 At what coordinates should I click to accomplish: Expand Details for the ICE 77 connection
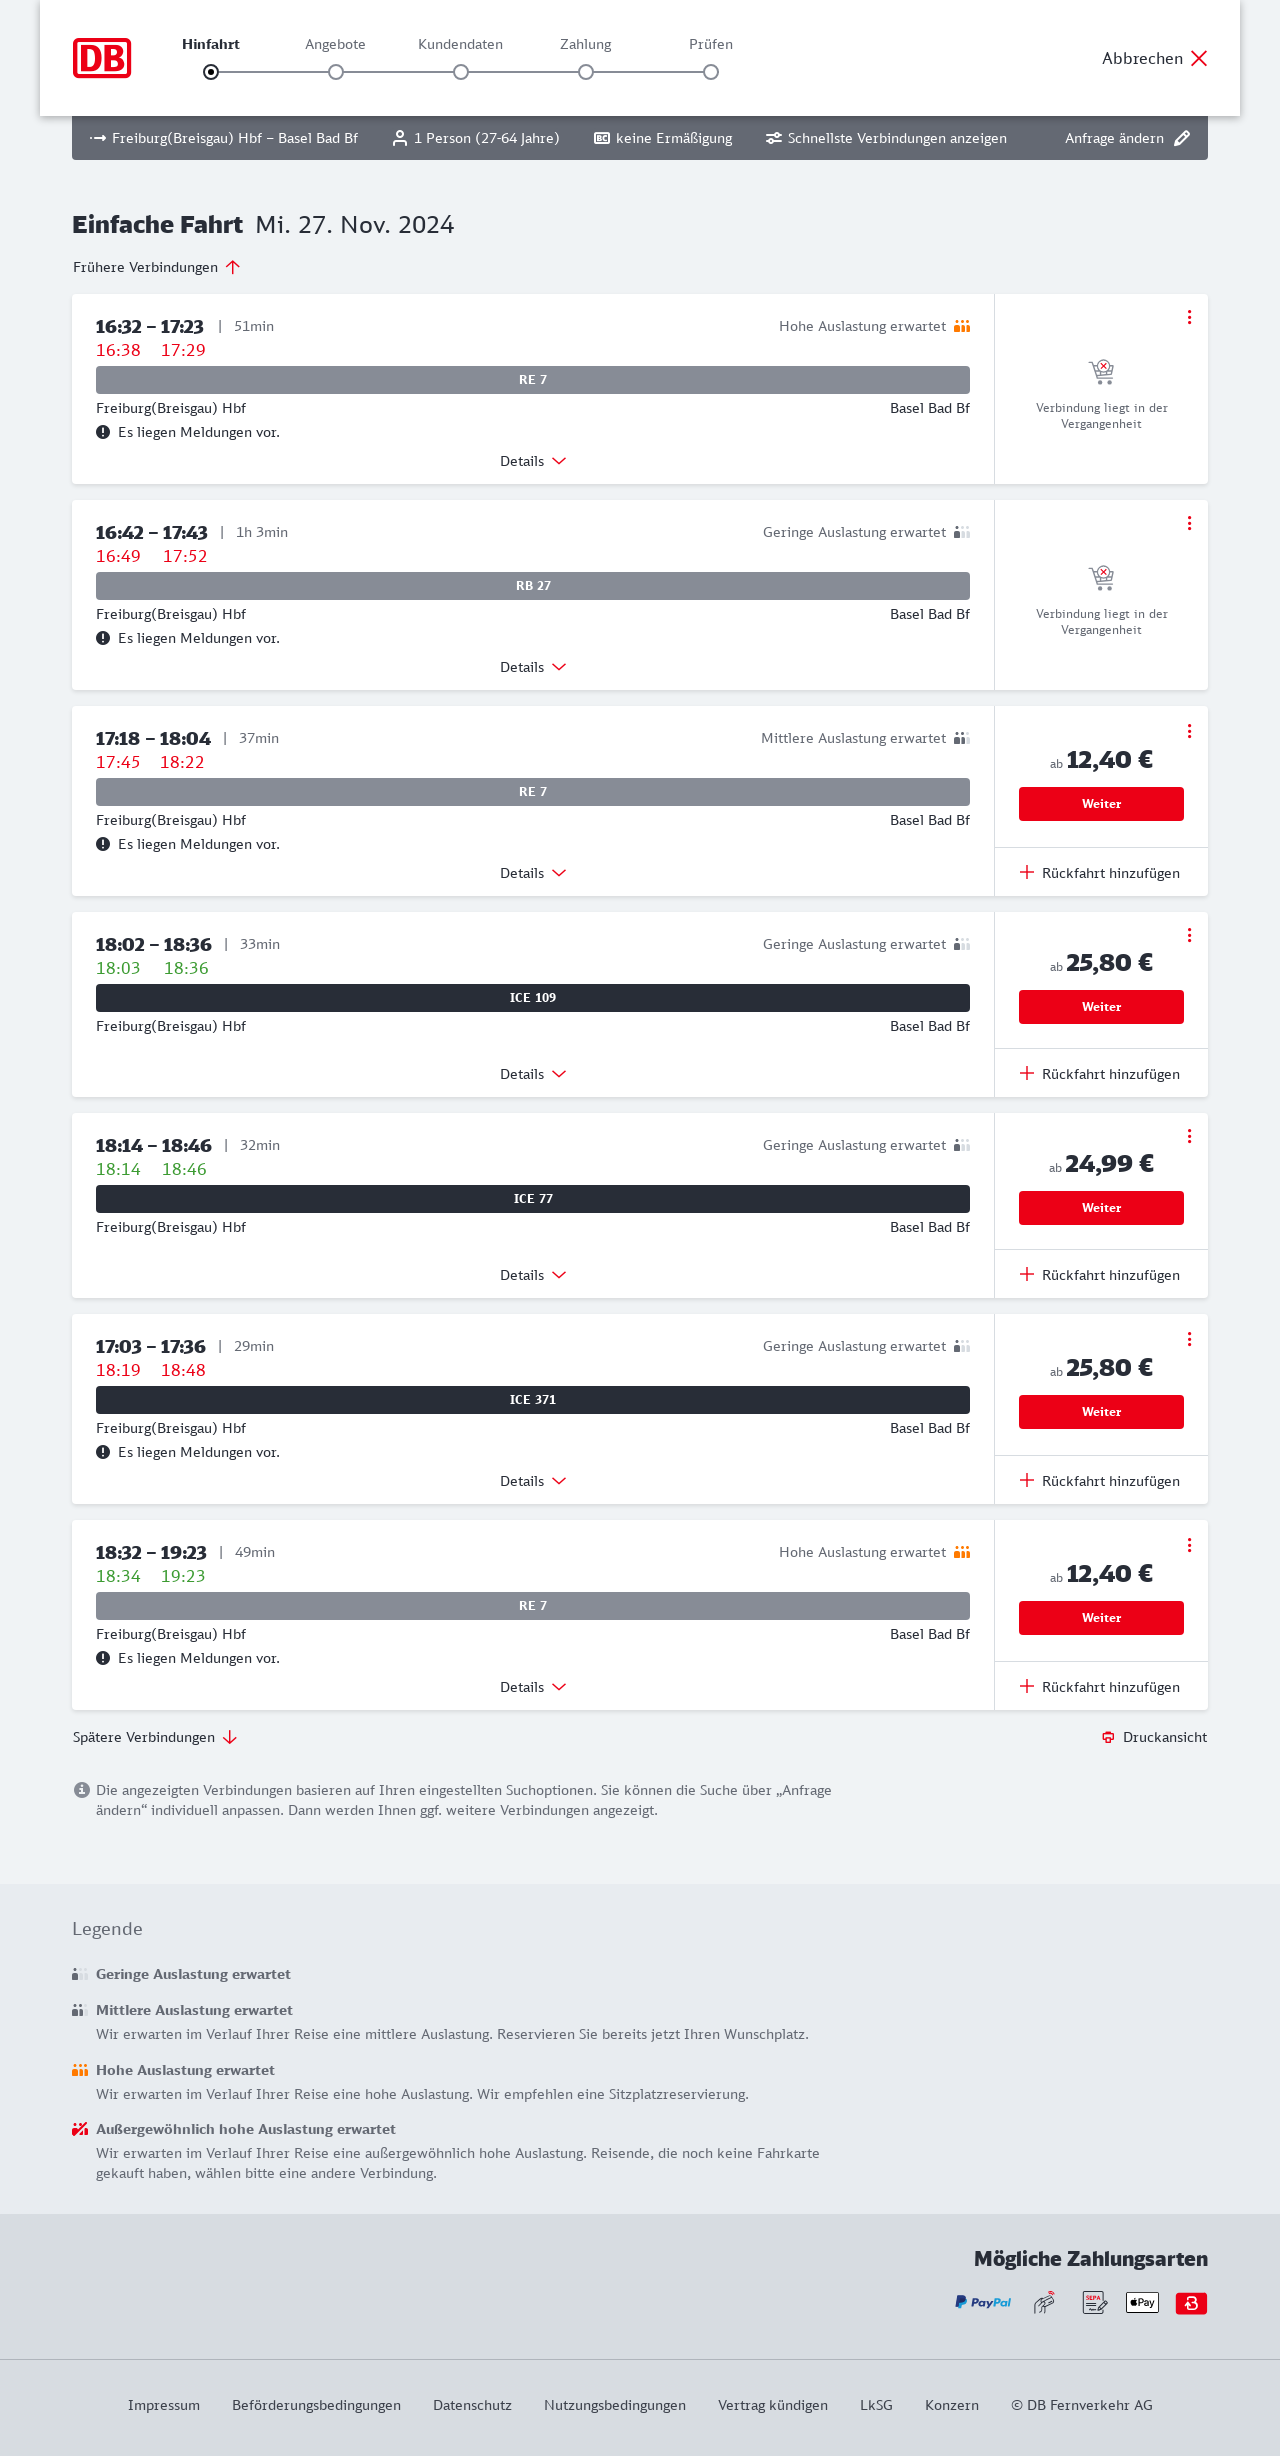click(x=533, y=1275)
